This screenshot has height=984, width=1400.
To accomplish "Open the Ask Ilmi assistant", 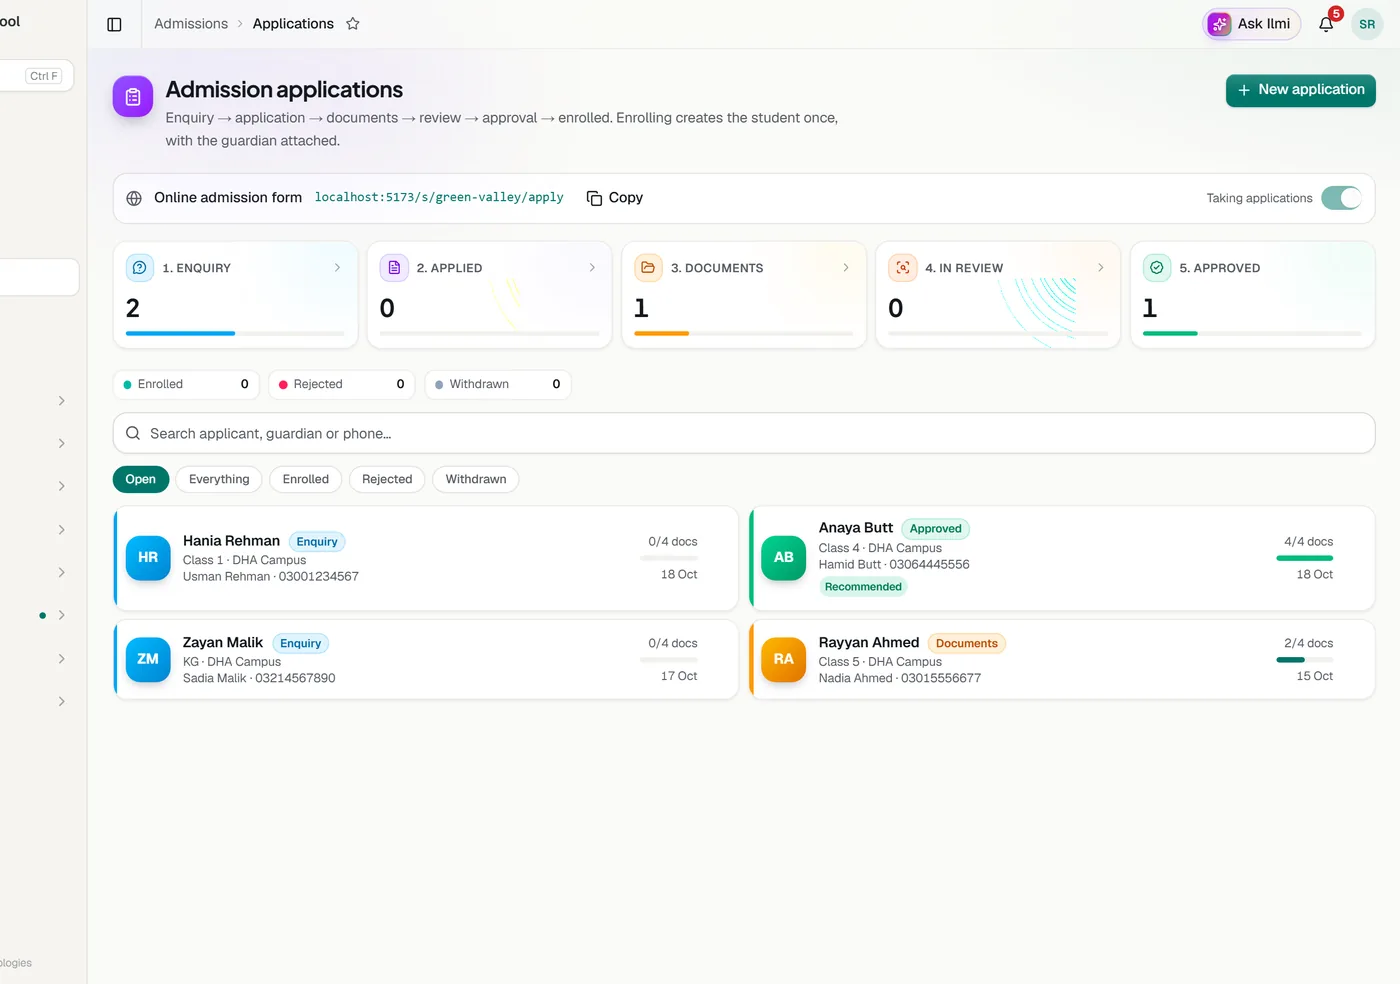I will 1252,24.
